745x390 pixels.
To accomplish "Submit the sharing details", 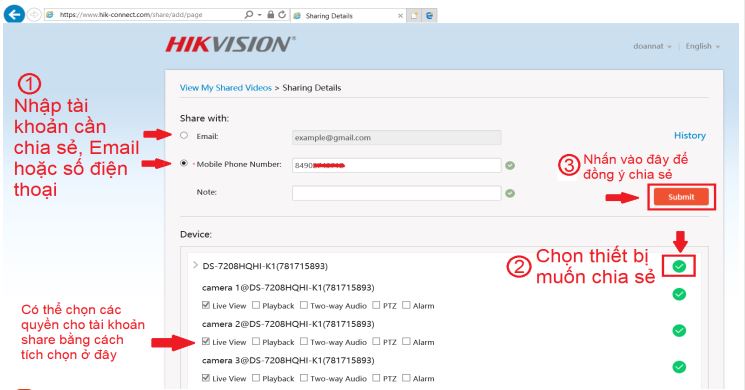I will point(681,197).
